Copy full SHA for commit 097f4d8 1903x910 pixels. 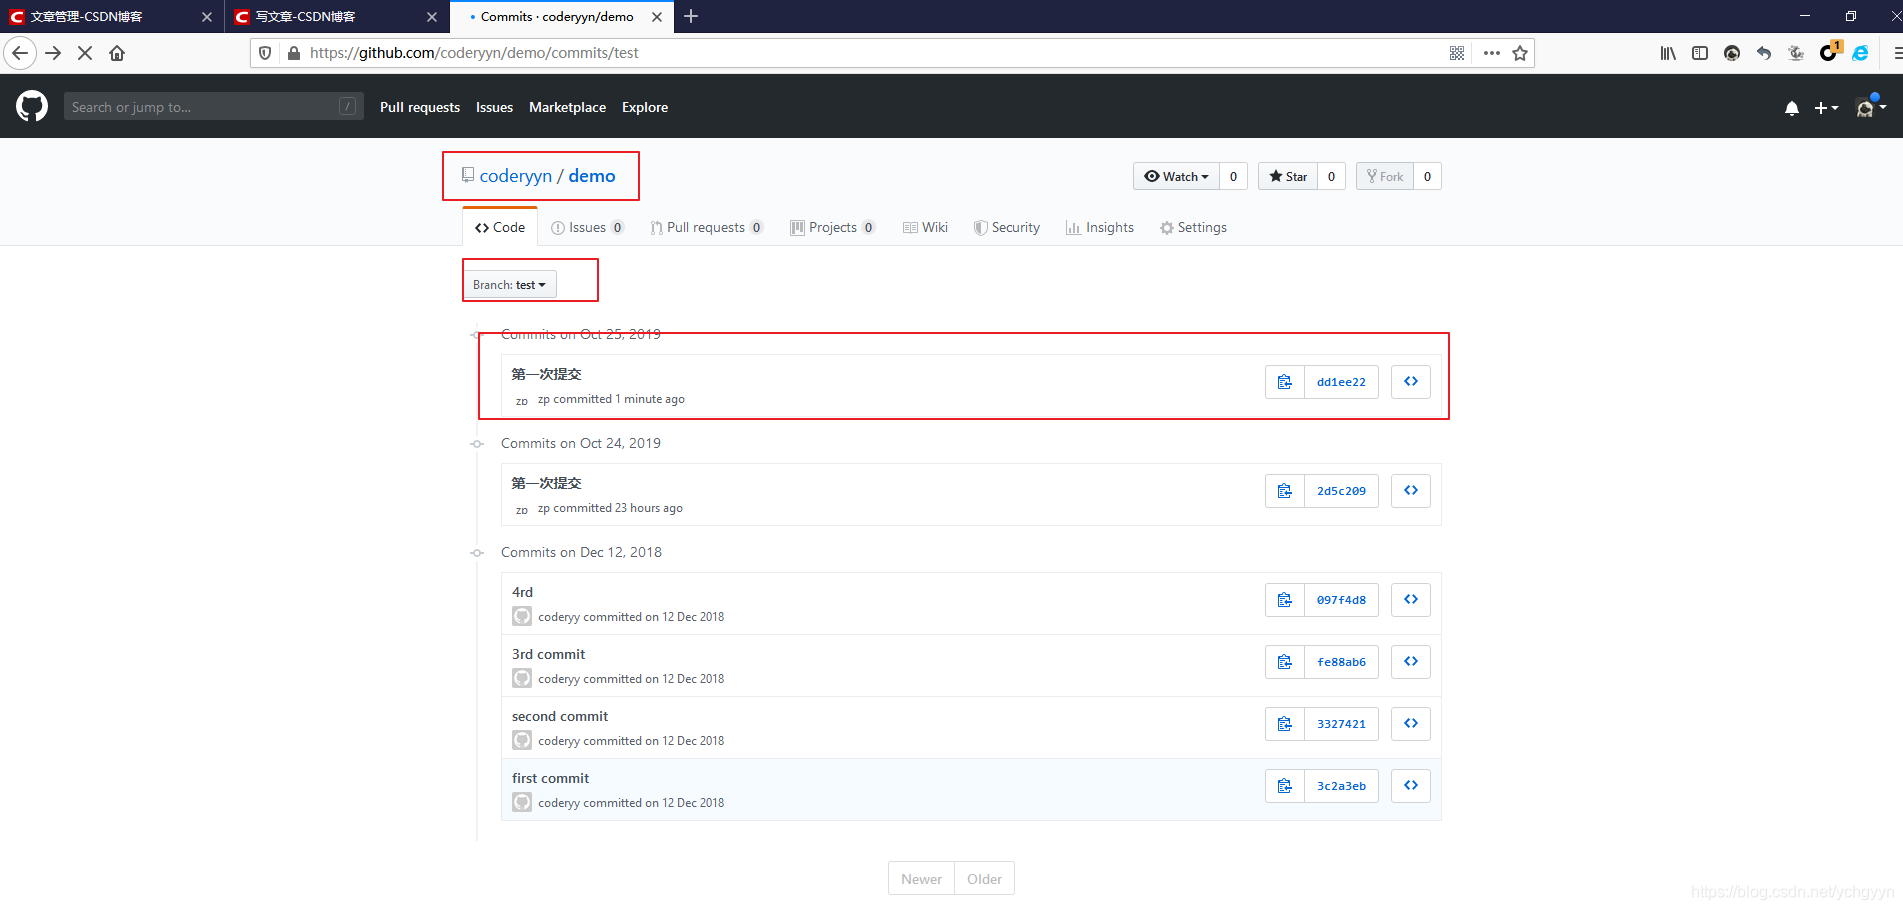click(x=1285, y=600)
